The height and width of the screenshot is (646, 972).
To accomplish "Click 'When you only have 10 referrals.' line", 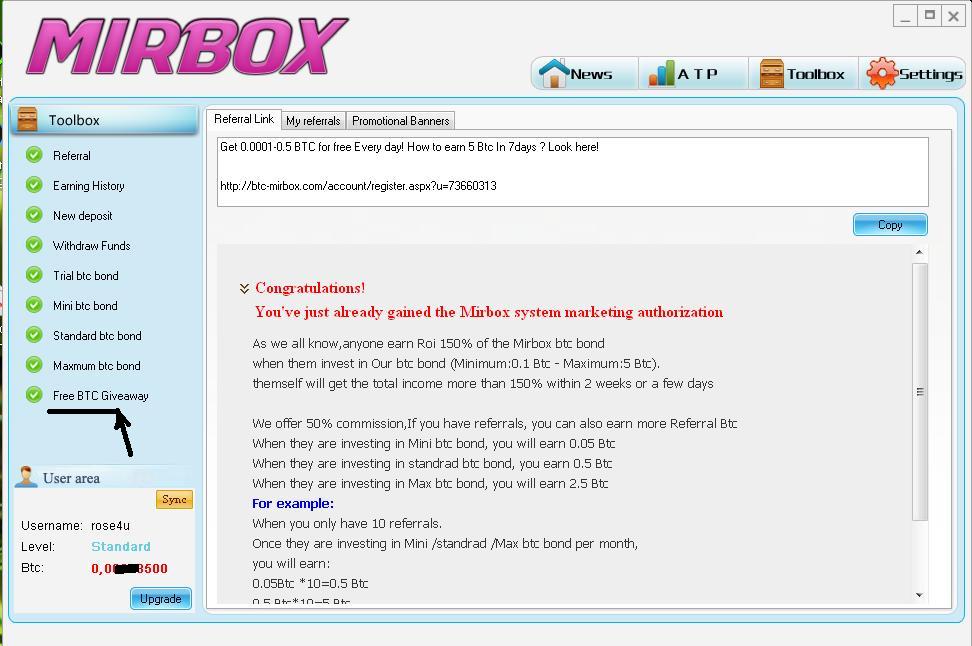I will point(347,523).
